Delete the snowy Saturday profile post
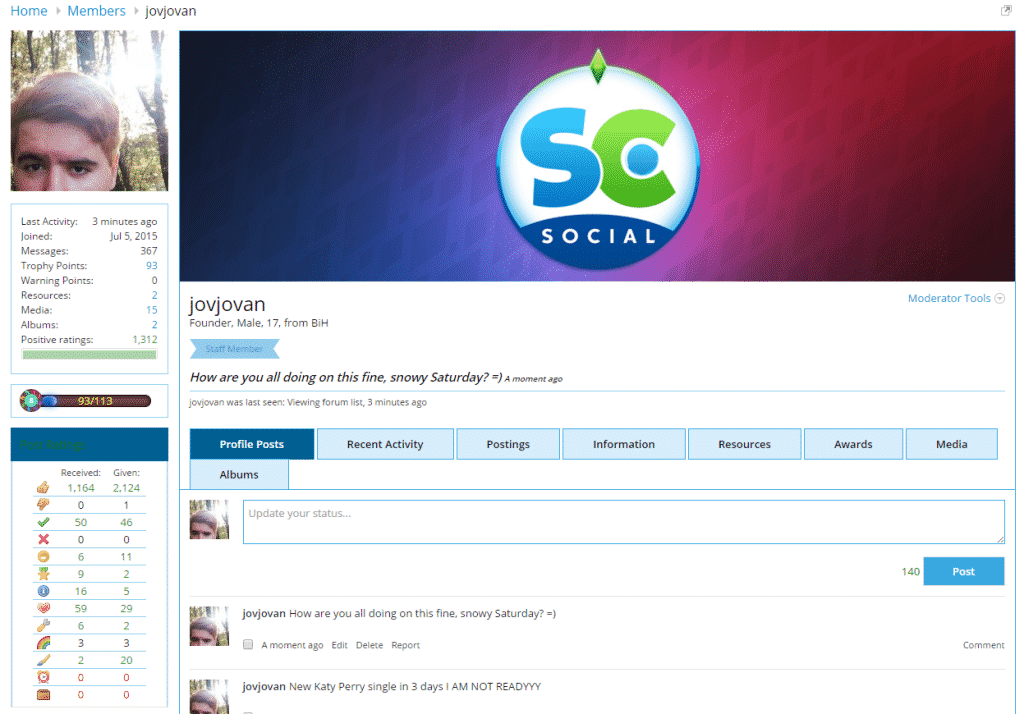This screenshot has width=1024, height=714. tap(370, 645)
